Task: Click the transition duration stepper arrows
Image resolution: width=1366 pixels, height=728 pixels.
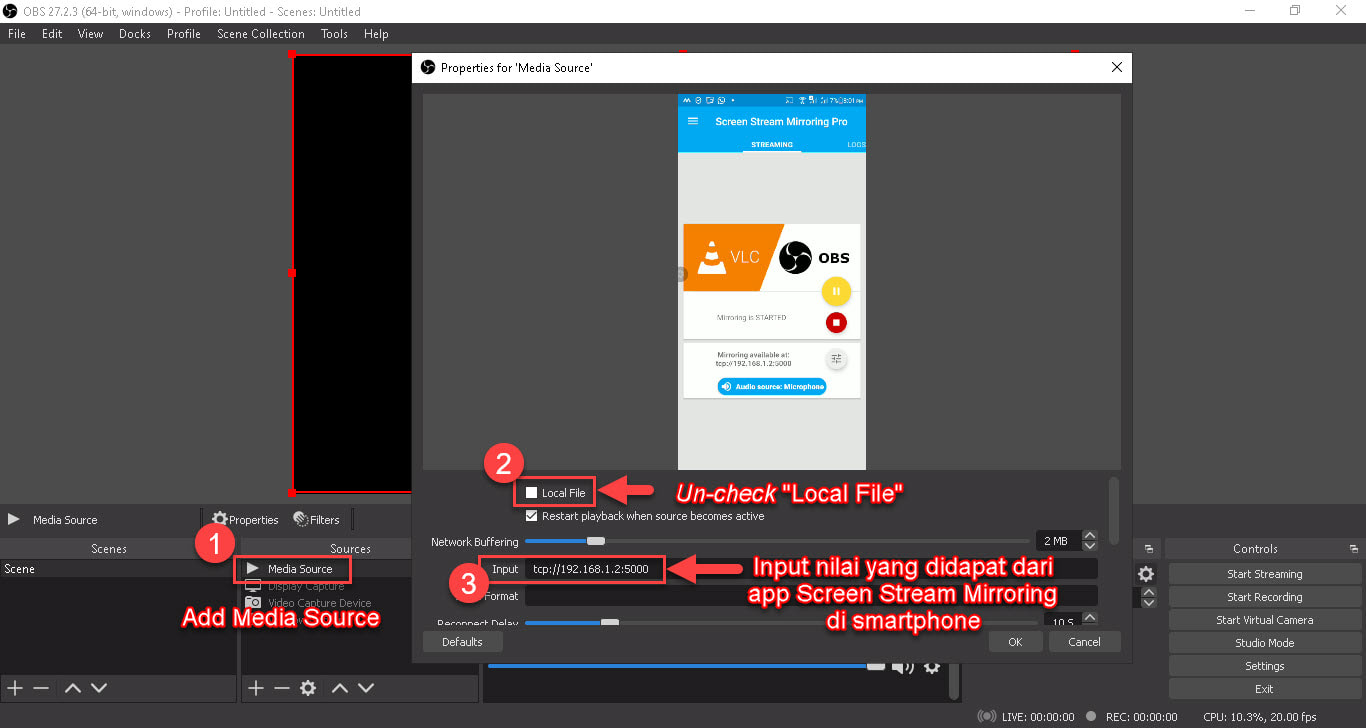Action: point(1149,597)
